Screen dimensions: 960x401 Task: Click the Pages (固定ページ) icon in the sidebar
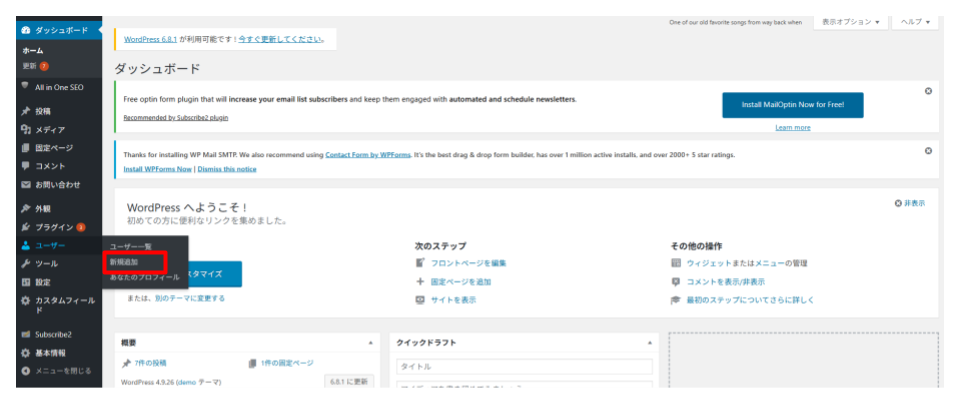coord(26,148)
